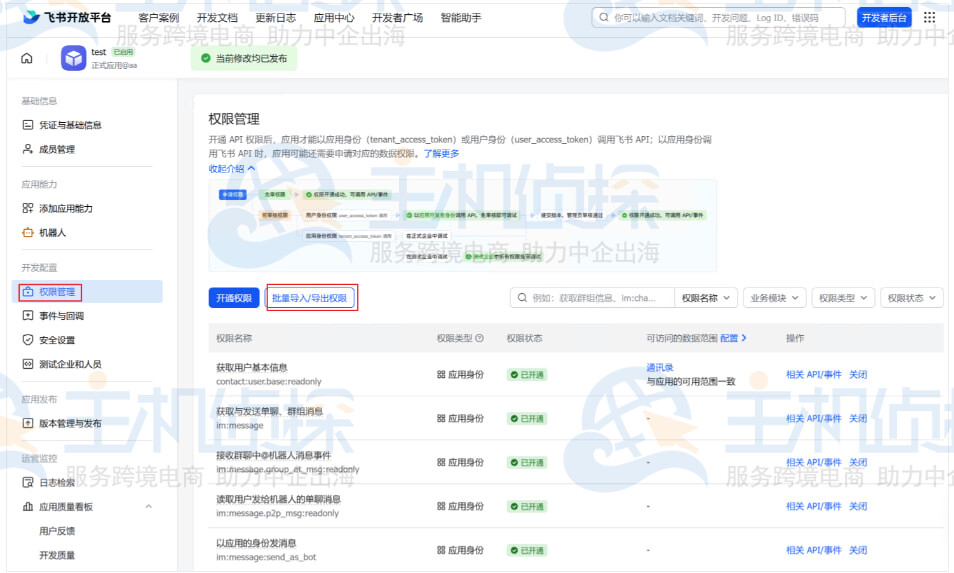This screenshot has height=573, width=954.
Task: Open the 开发文档 top menu
Action: 217,18
